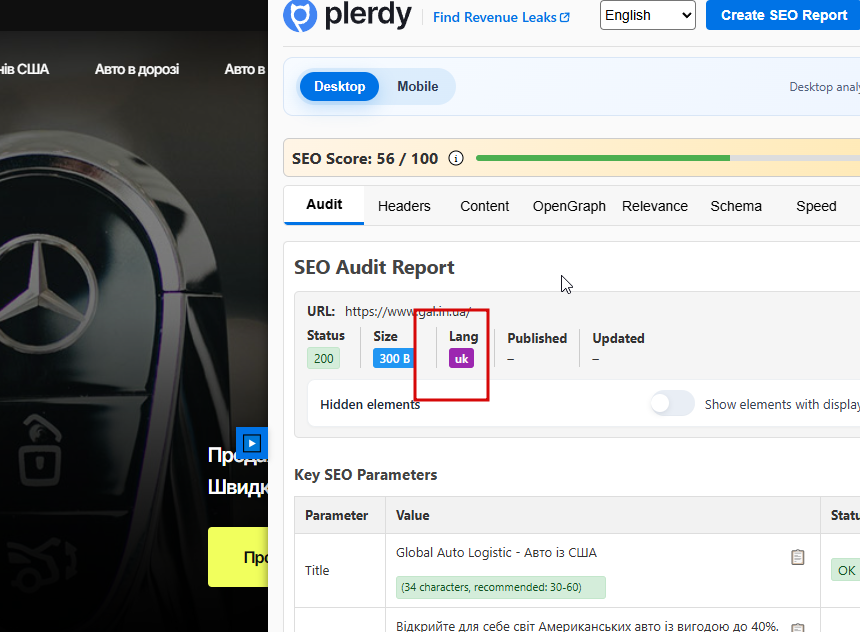Image resolution: width=860 pixels, height=632 pixels.
Task: Click the blue video play icon
Action: pos(252,443)
